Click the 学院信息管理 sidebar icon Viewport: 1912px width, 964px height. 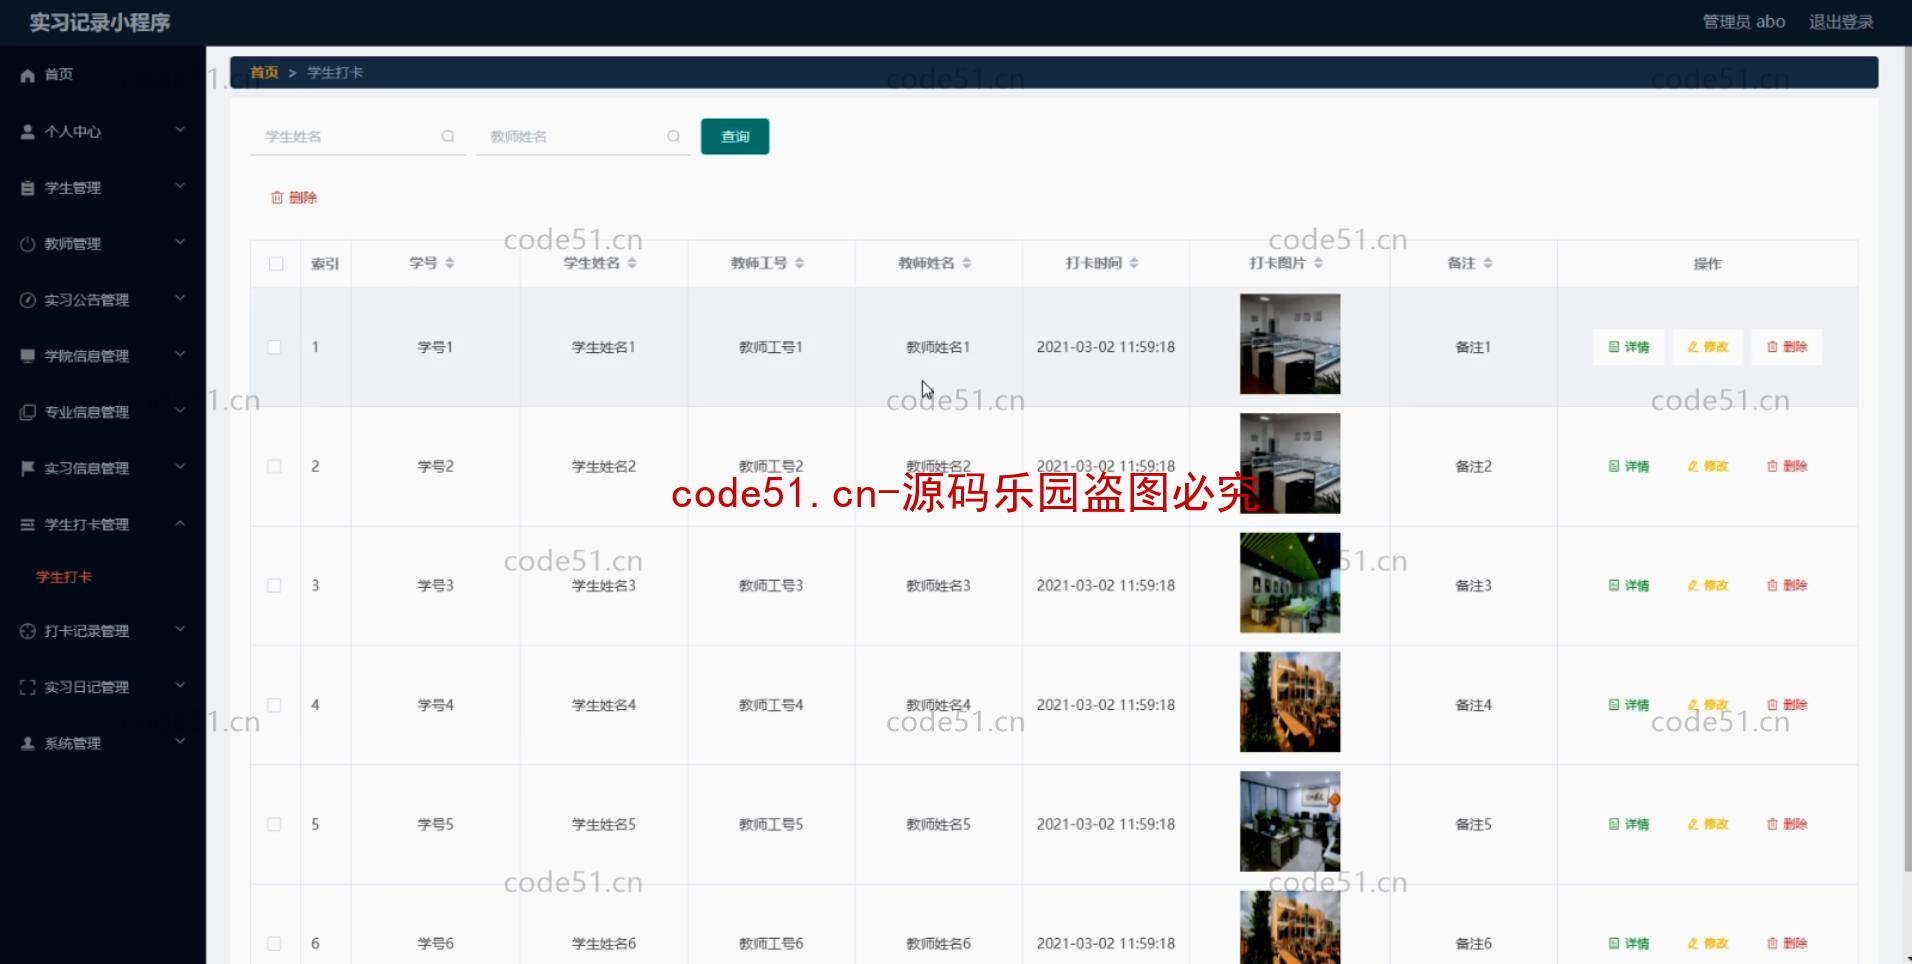point(28,355)
